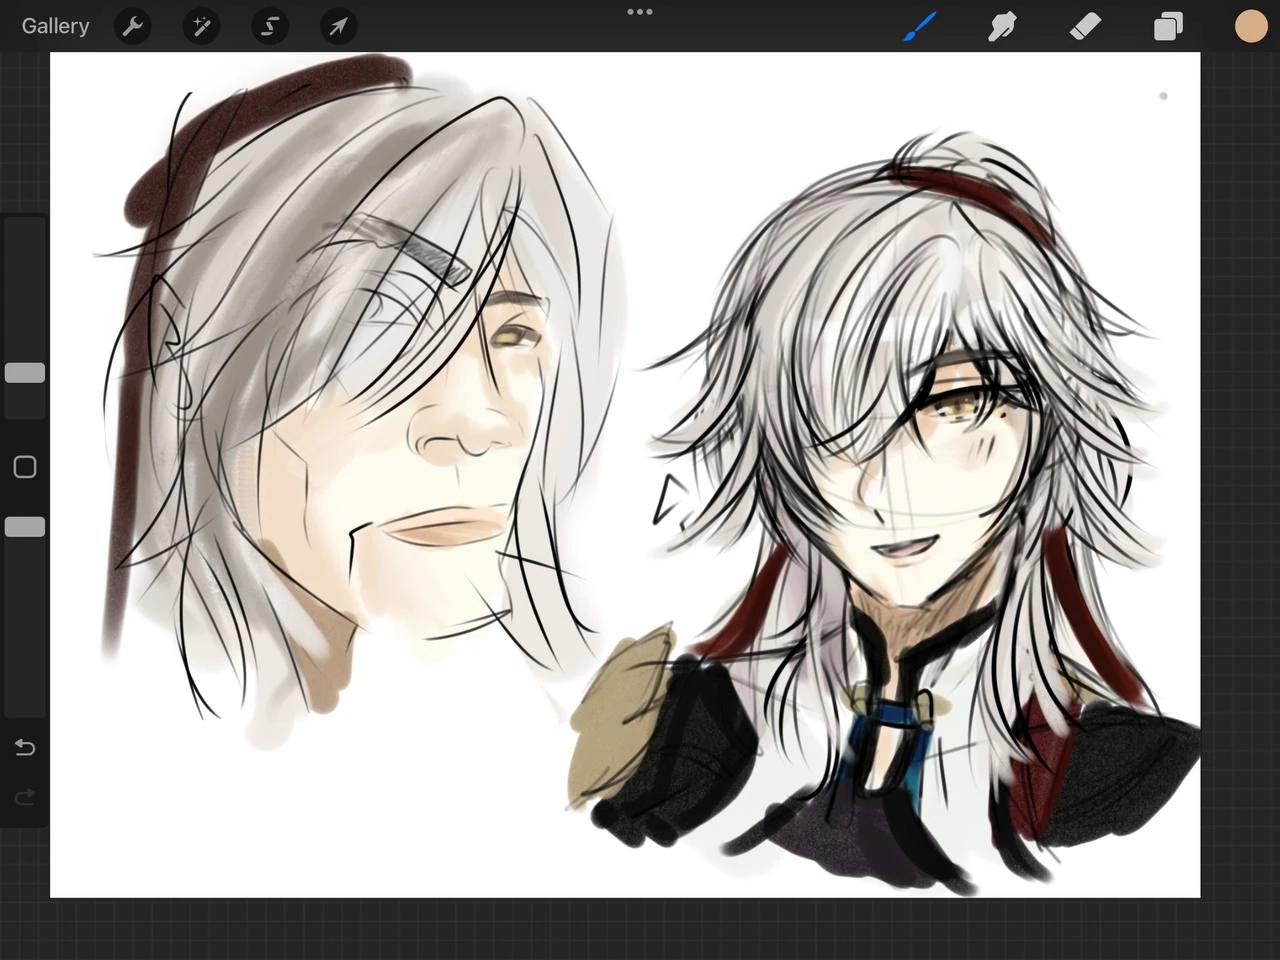Select the Transform arrow tool
1280x960 pixels.
coord(337,26)
